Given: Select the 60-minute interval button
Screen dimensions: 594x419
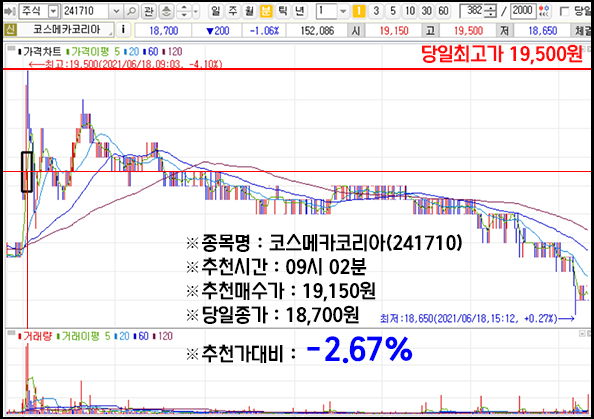Looking at the screenshot, I should click(443, 11).
